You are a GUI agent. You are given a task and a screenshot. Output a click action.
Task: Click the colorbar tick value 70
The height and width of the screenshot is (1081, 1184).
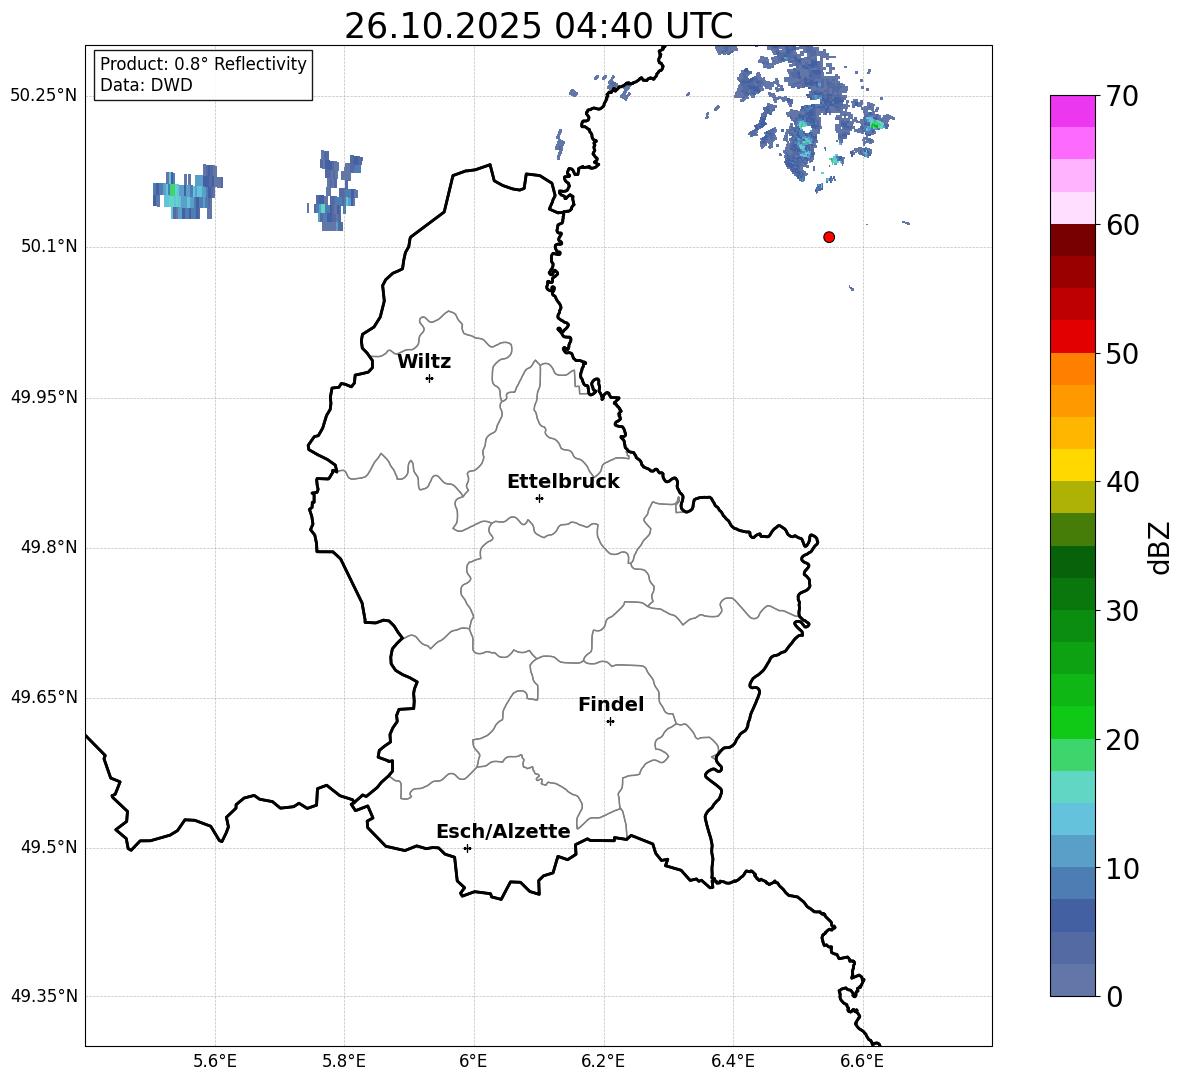1122,96
